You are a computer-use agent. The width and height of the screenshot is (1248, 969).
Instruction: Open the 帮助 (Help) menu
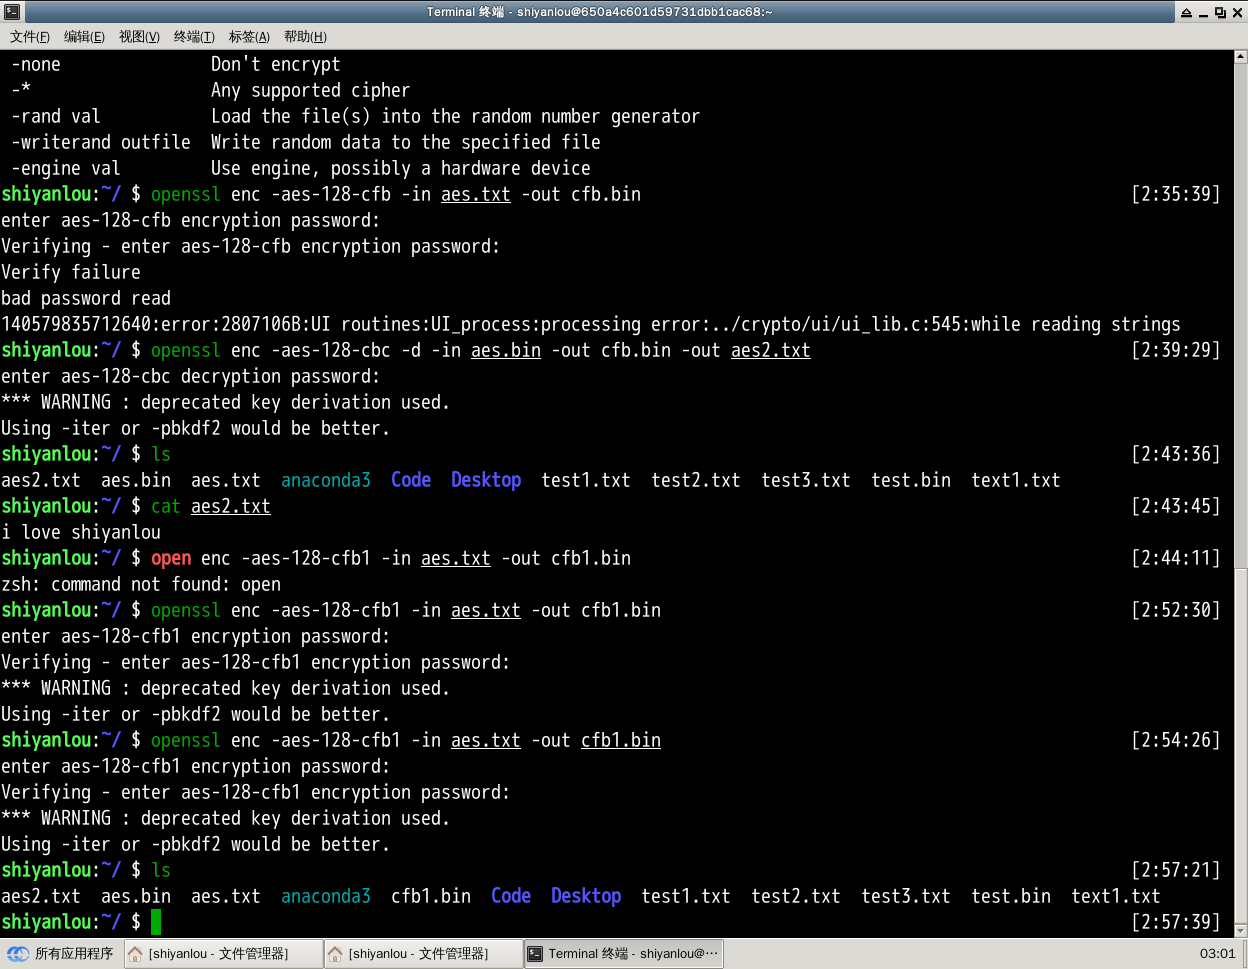click(305, 37)
